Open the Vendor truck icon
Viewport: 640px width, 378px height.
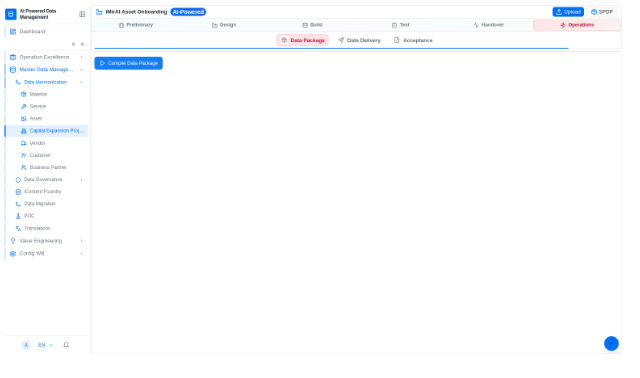pyautogui.click(x=24, y=143)
